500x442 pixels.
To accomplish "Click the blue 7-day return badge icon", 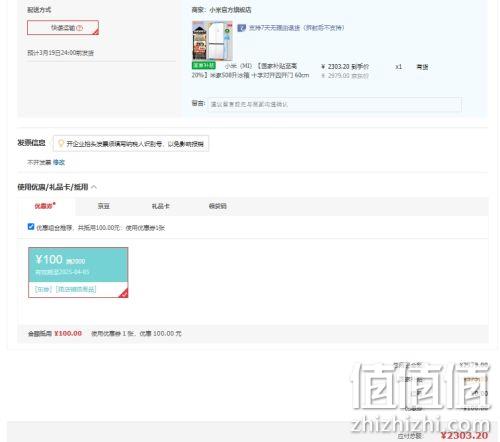I will [x=241, y=28].
